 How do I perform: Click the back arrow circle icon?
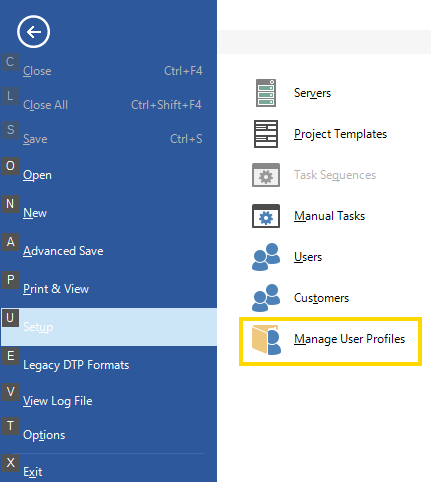33,32
